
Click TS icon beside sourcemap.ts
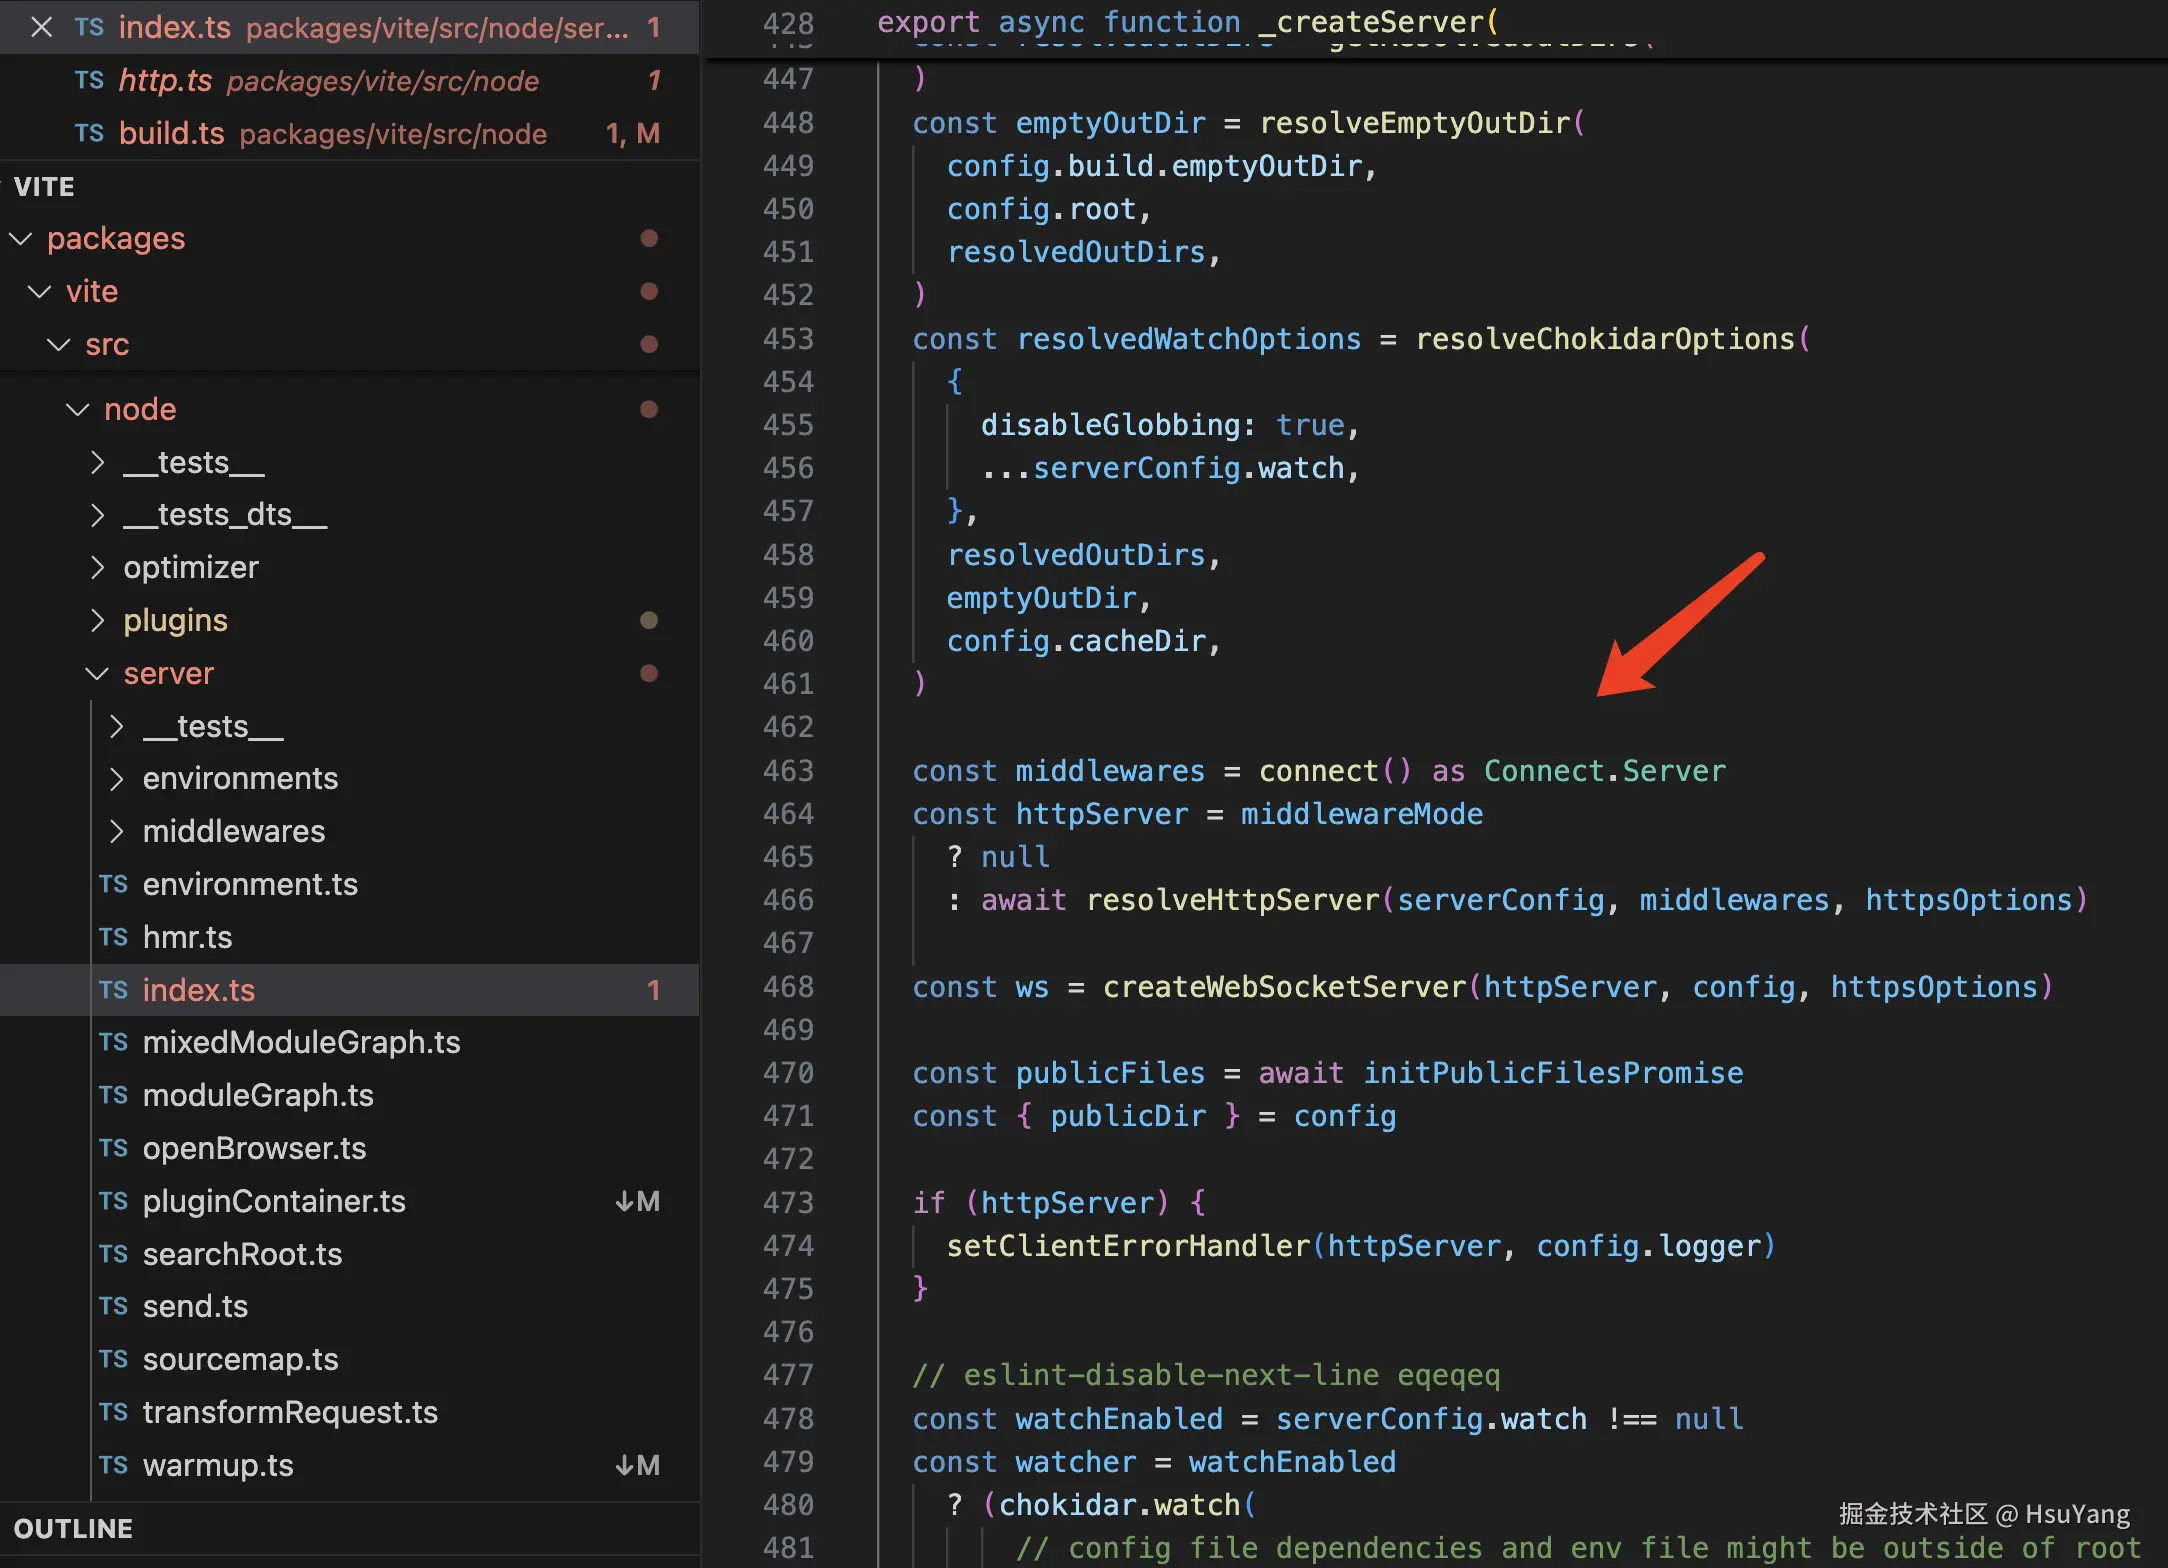113,1359
